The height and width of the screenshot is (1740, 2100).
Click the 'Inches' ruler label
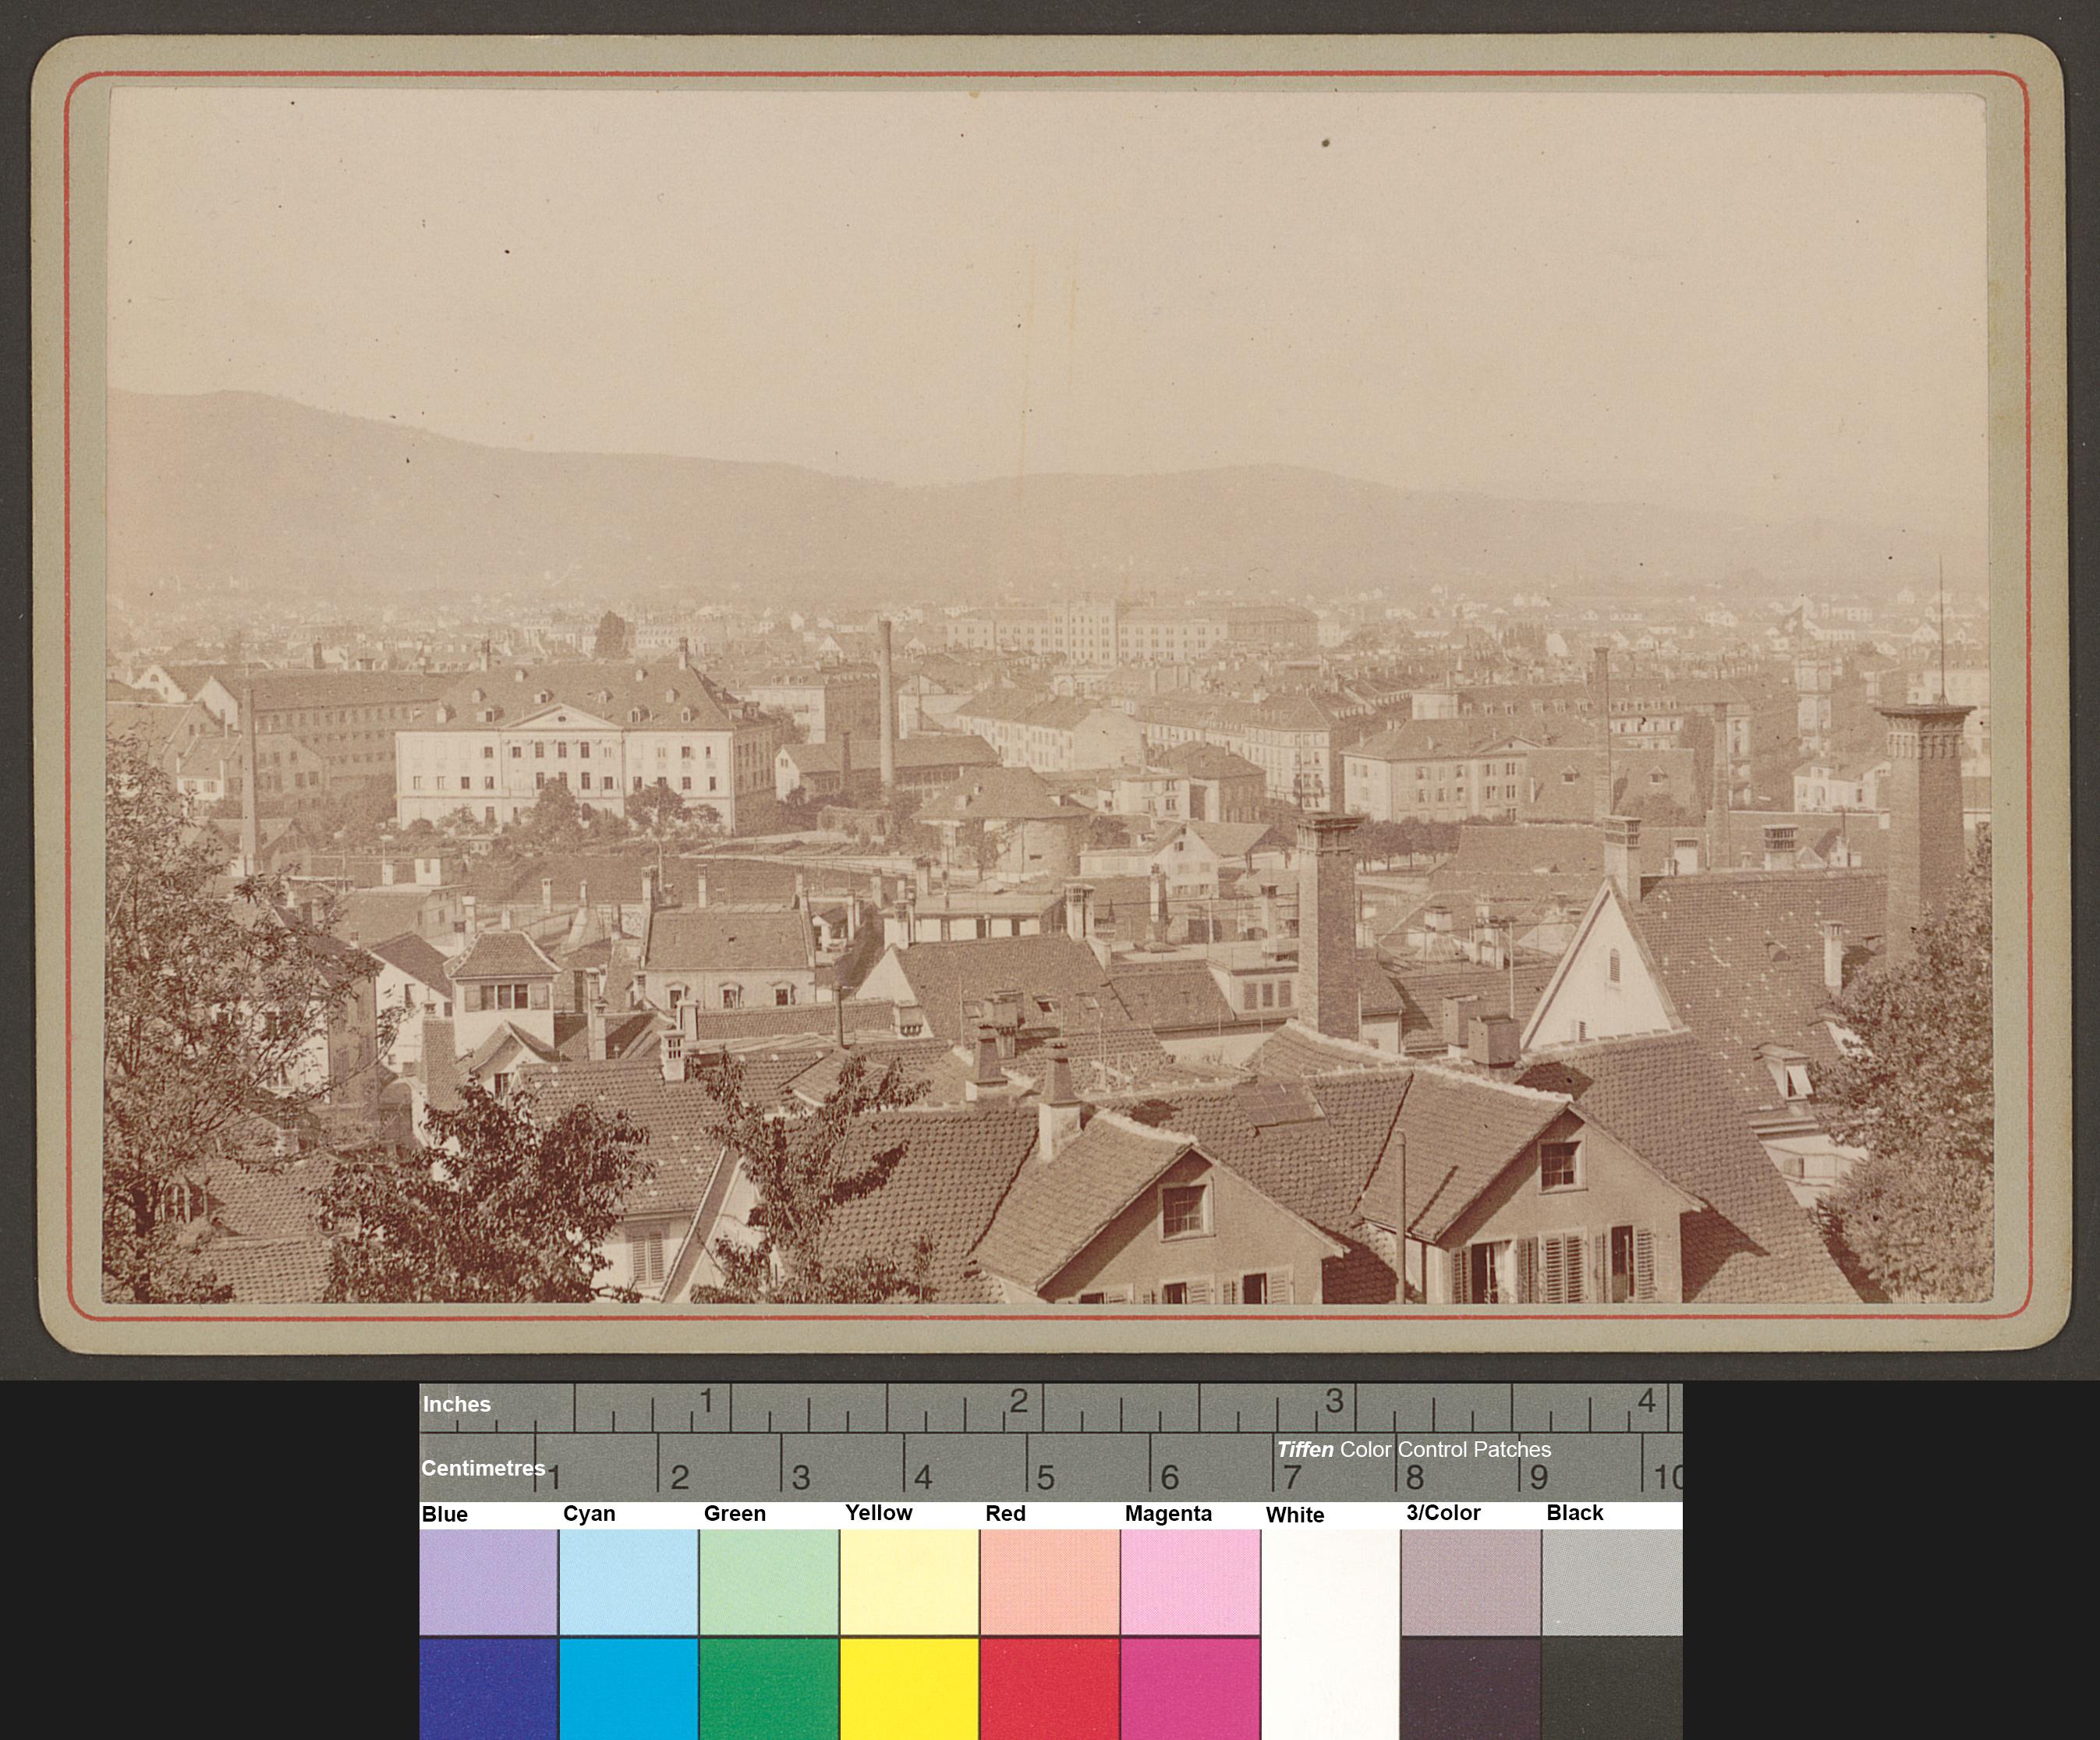pos(457,1404)
